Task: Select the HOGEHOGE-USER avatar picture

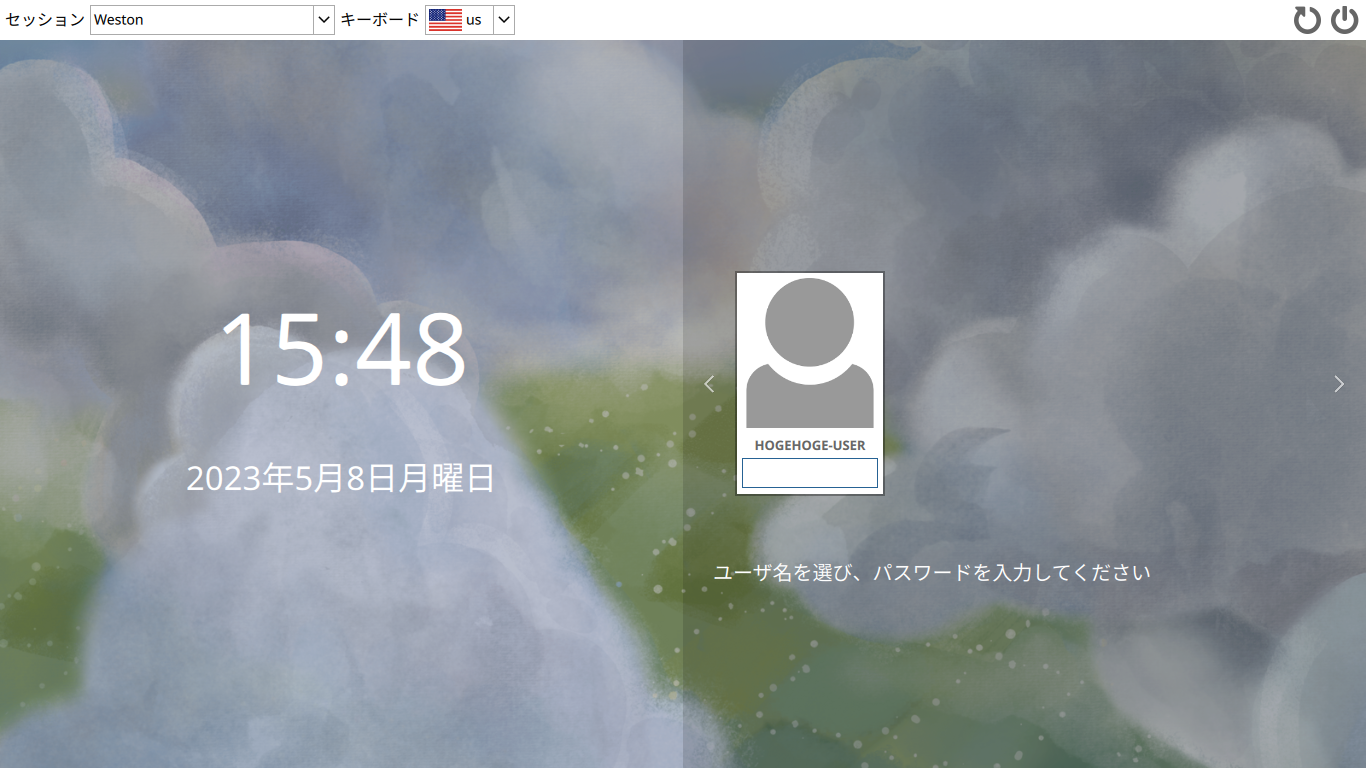Action: point(810,353)
